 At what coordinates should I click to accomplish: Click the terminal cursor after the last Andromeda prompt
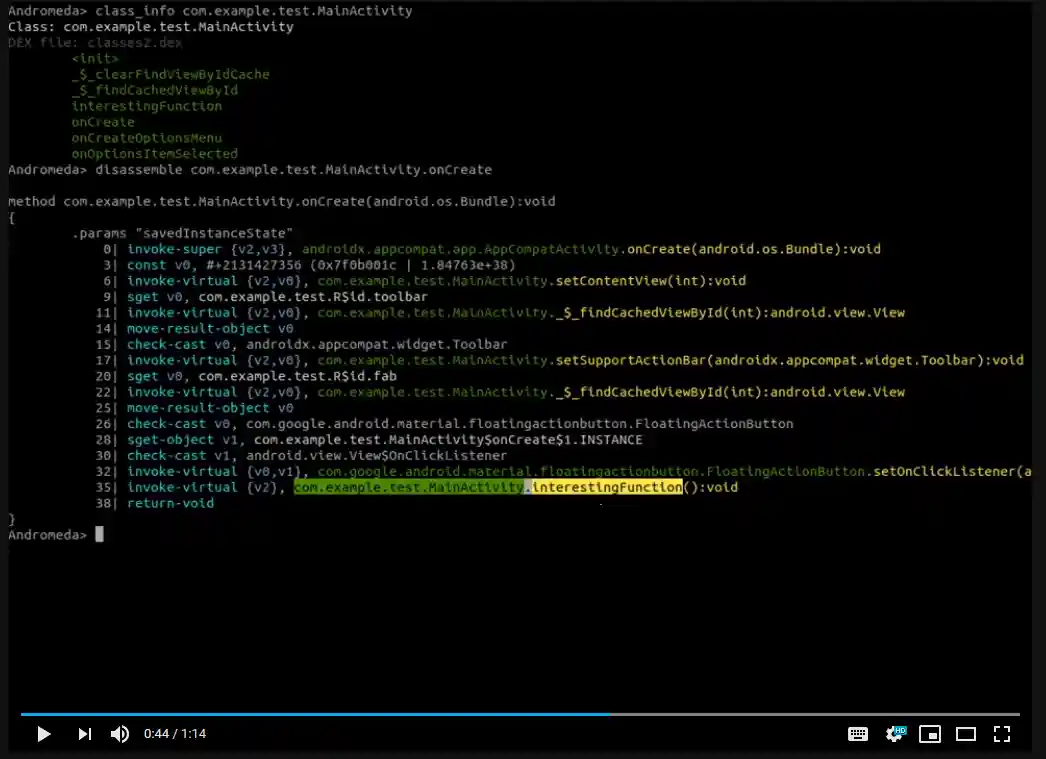(x=99, y=535)
